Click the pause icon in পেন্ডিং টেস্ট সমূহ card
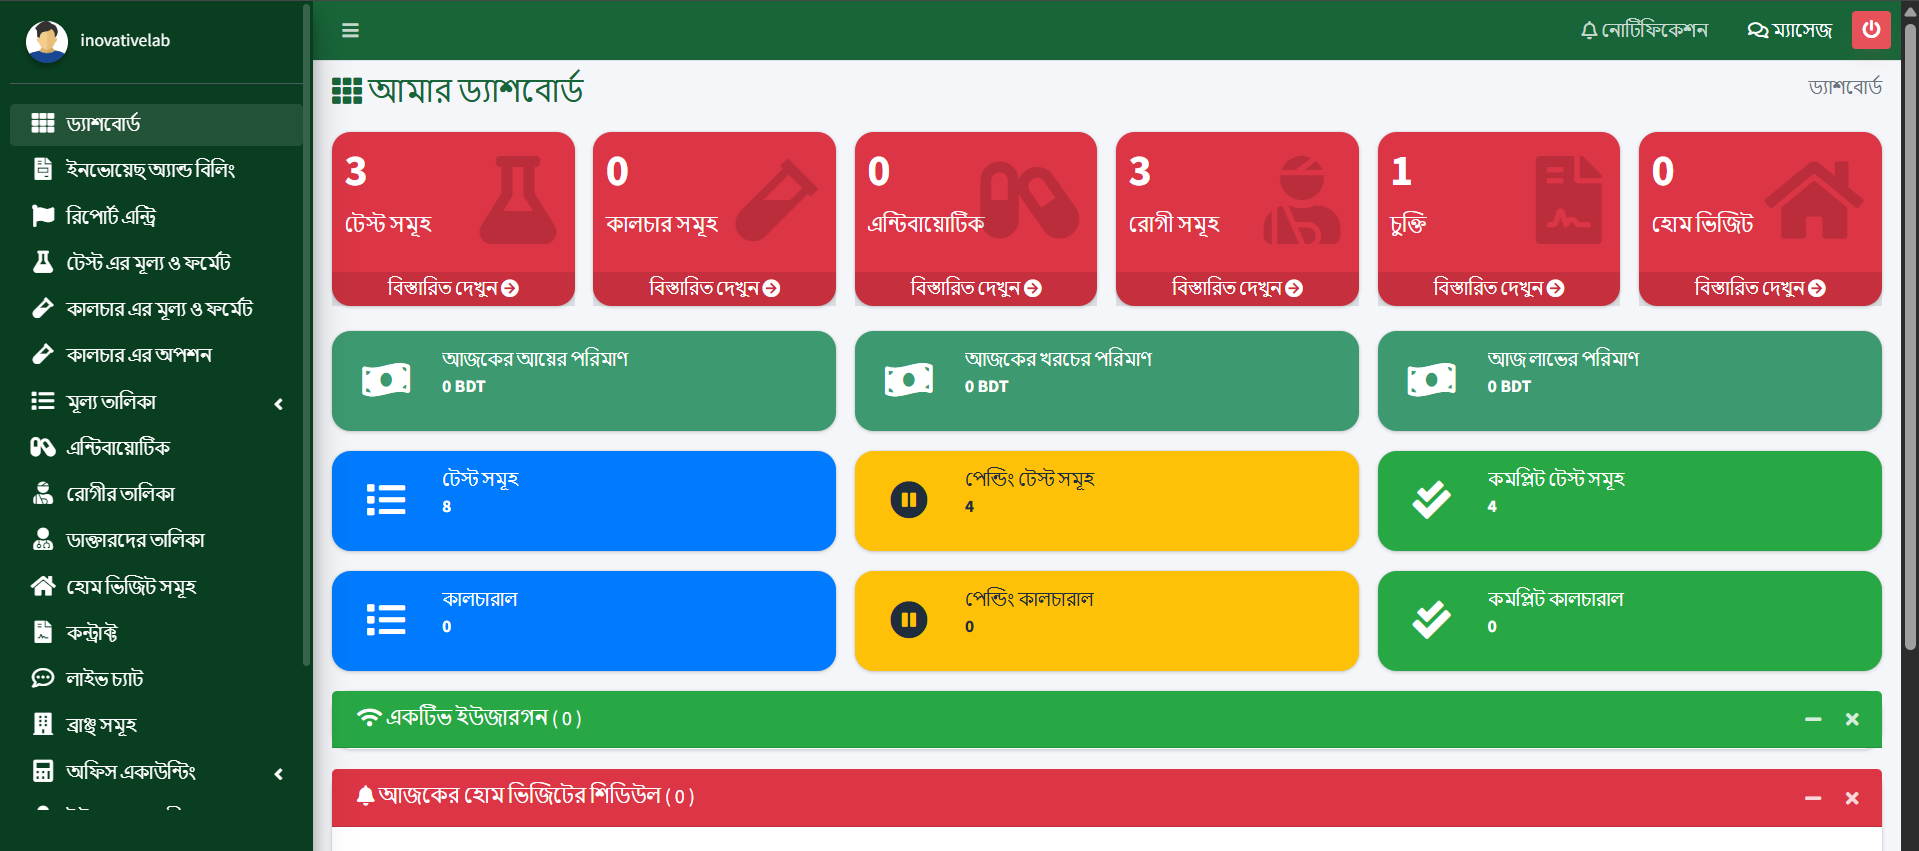The width and height of the screenshot is (1919, 851). (x=908, y=500)
